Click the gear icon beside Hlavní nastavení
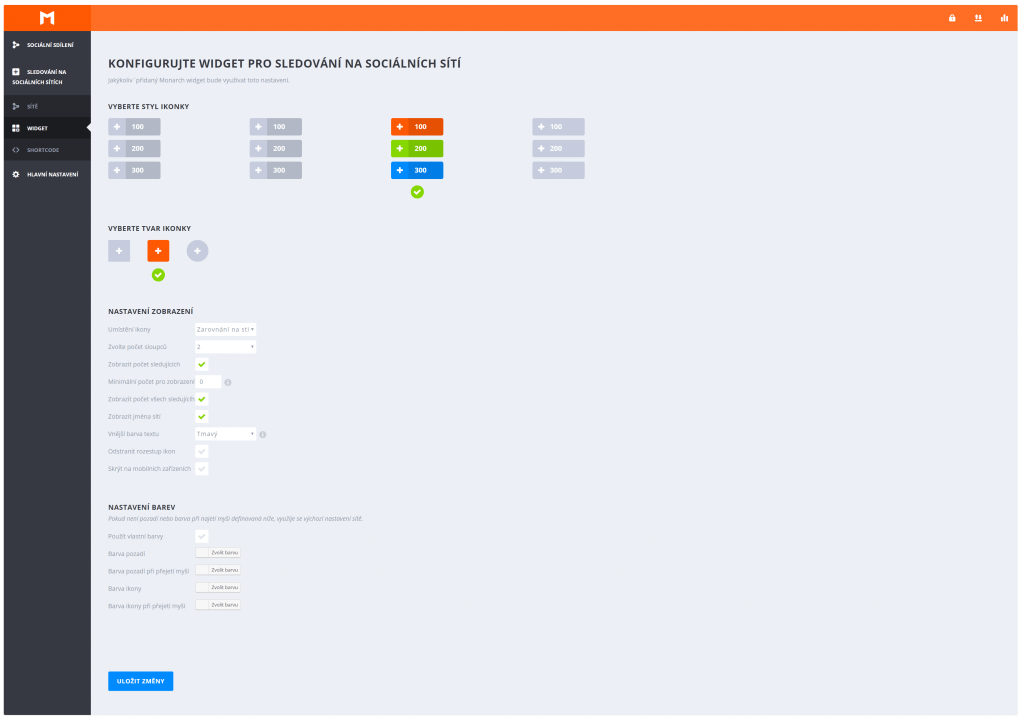 16,174
